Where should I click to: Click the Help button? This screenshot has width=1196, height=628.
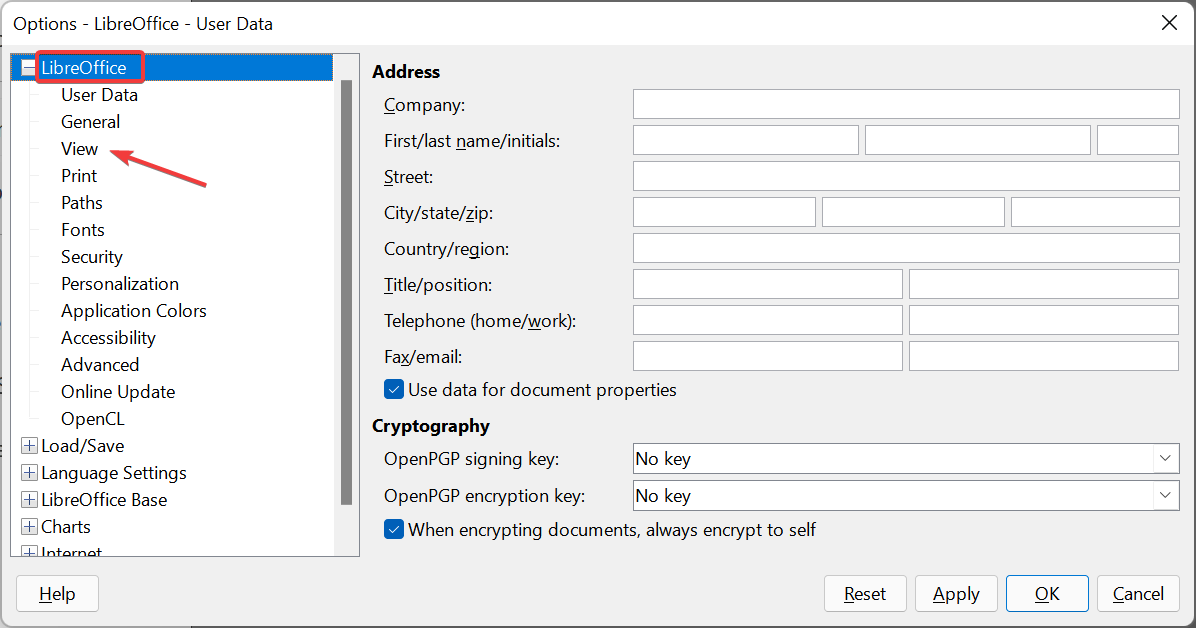tap(57, 594)
